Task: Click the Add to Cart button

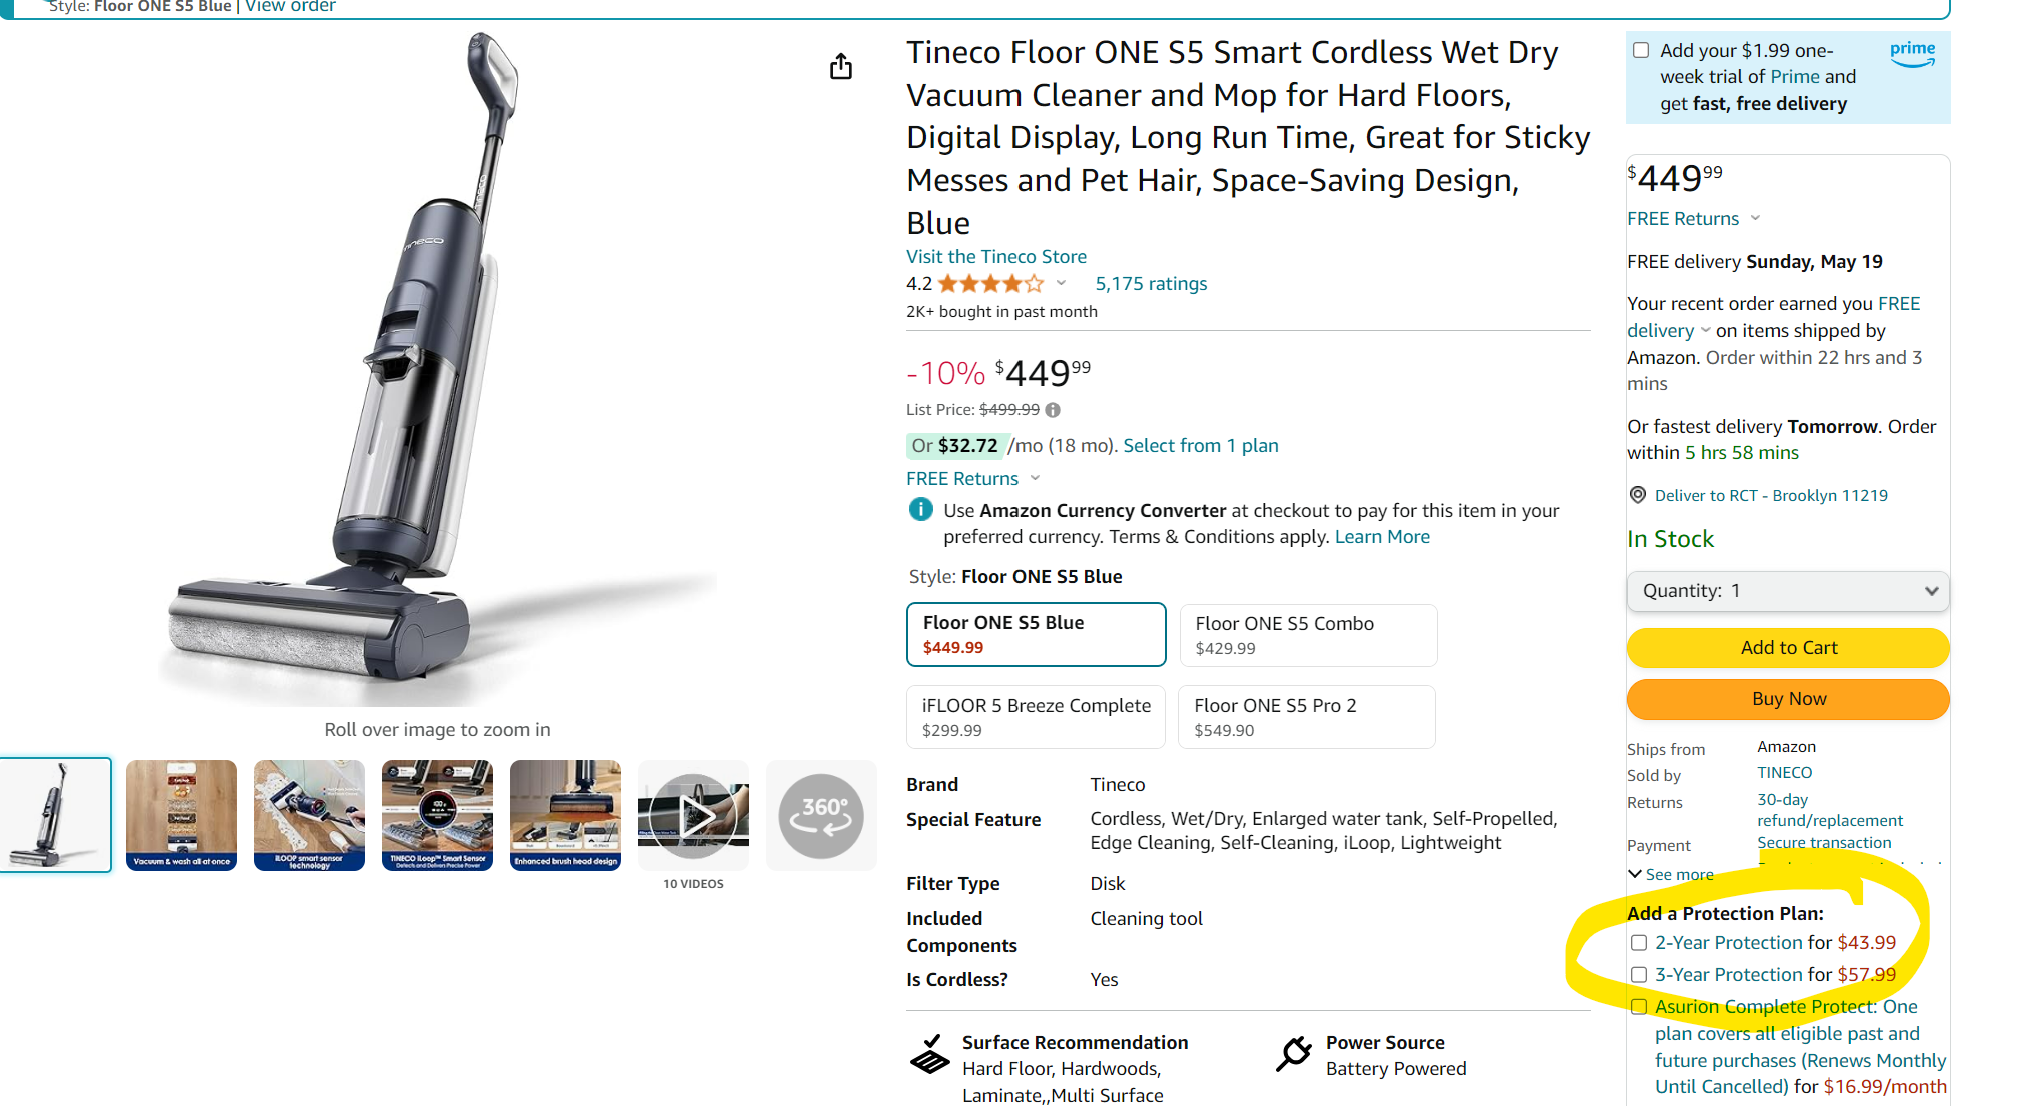Action: pyautogui.click(x=1788, y=647)
